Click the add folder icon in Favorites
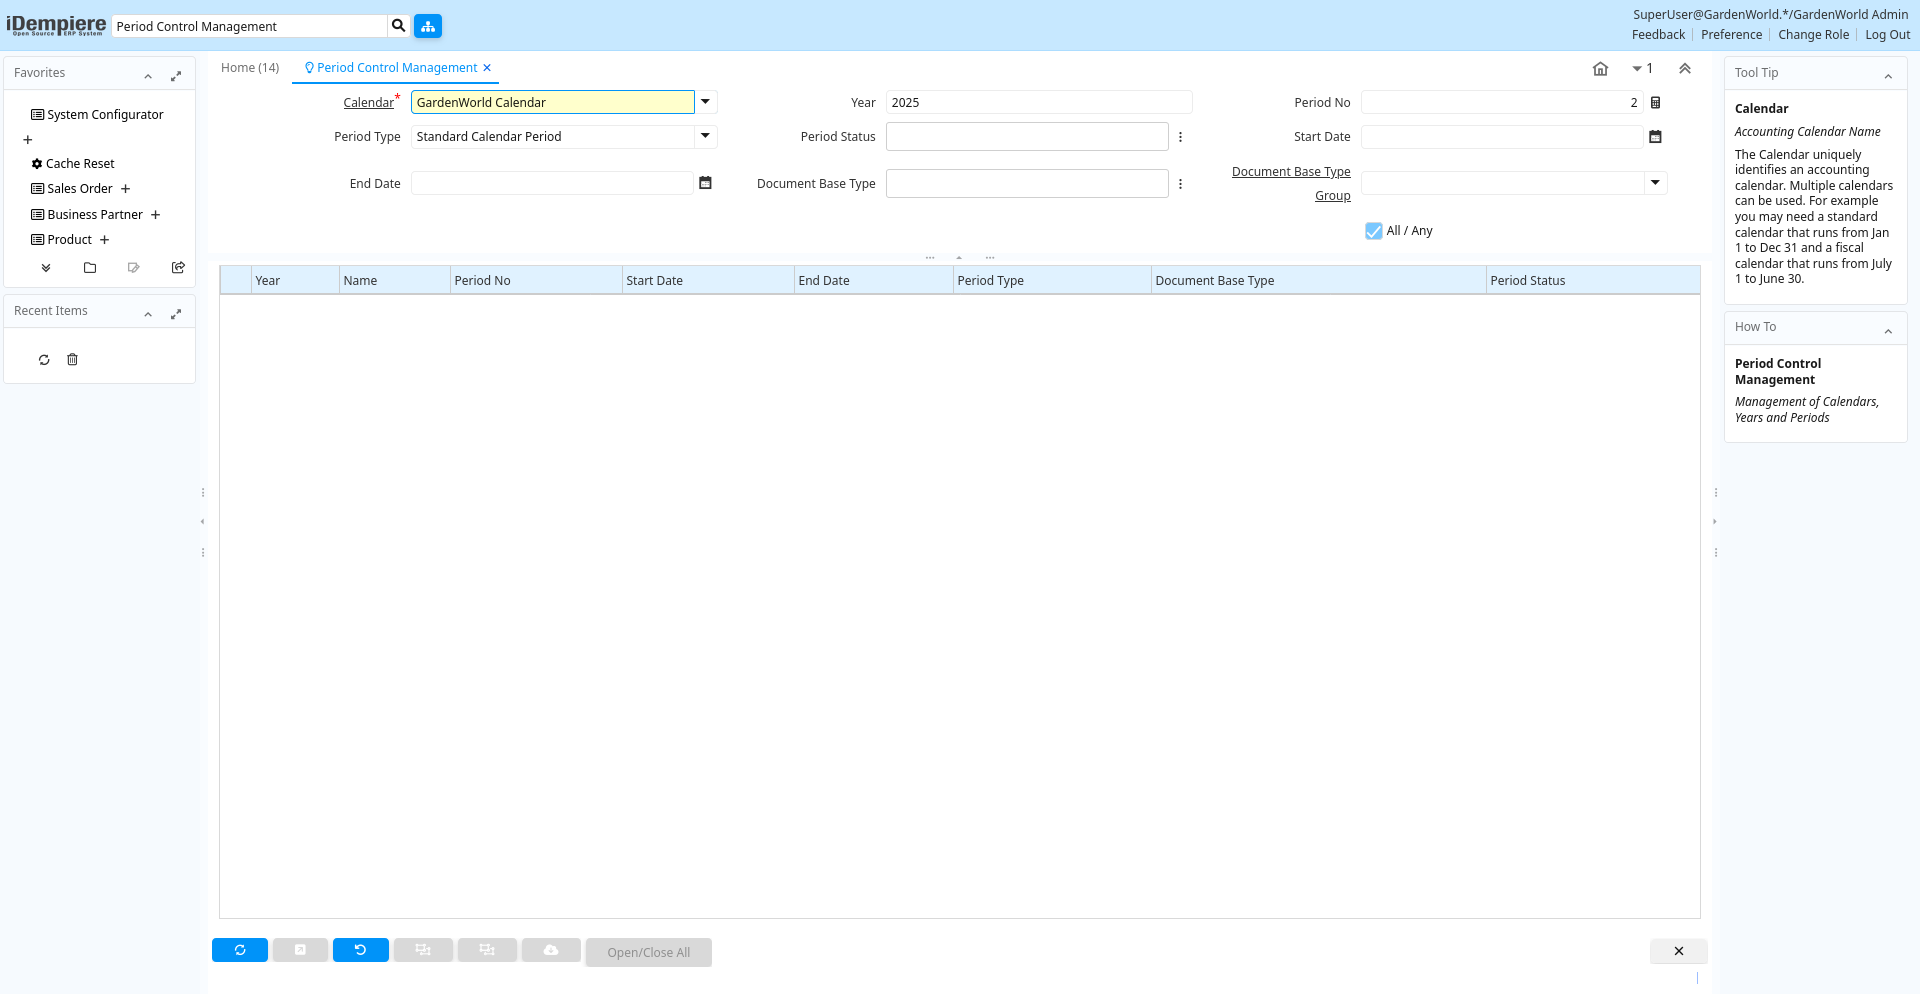 (x=90, y=268)
